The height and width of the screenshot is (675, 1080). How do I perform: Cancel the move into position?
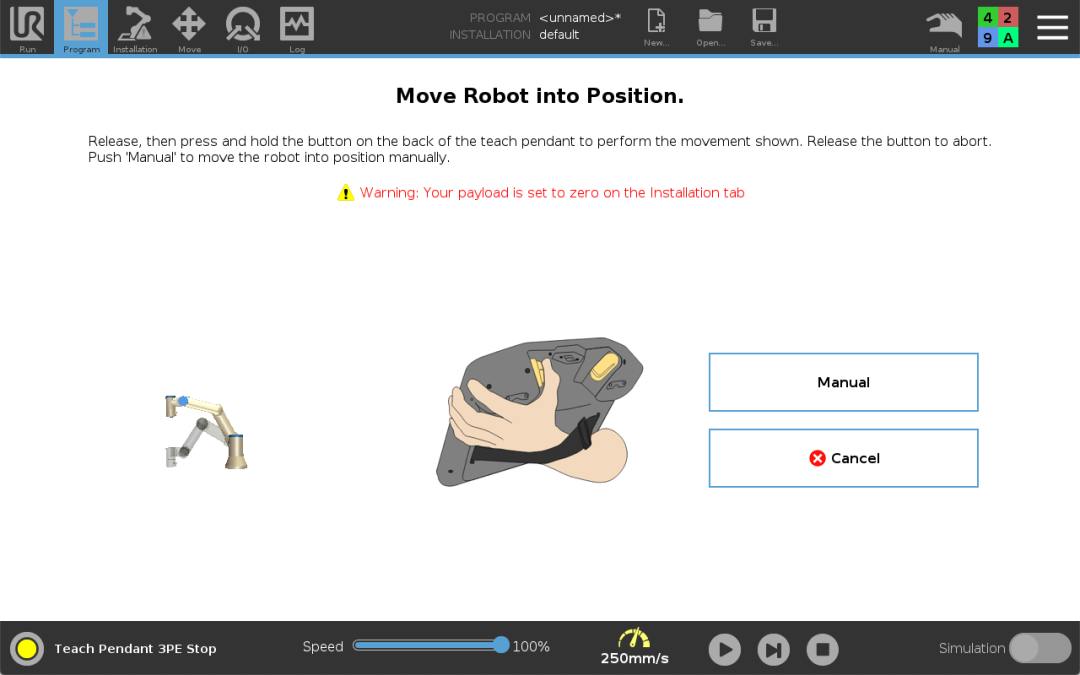tap(843, 458)
